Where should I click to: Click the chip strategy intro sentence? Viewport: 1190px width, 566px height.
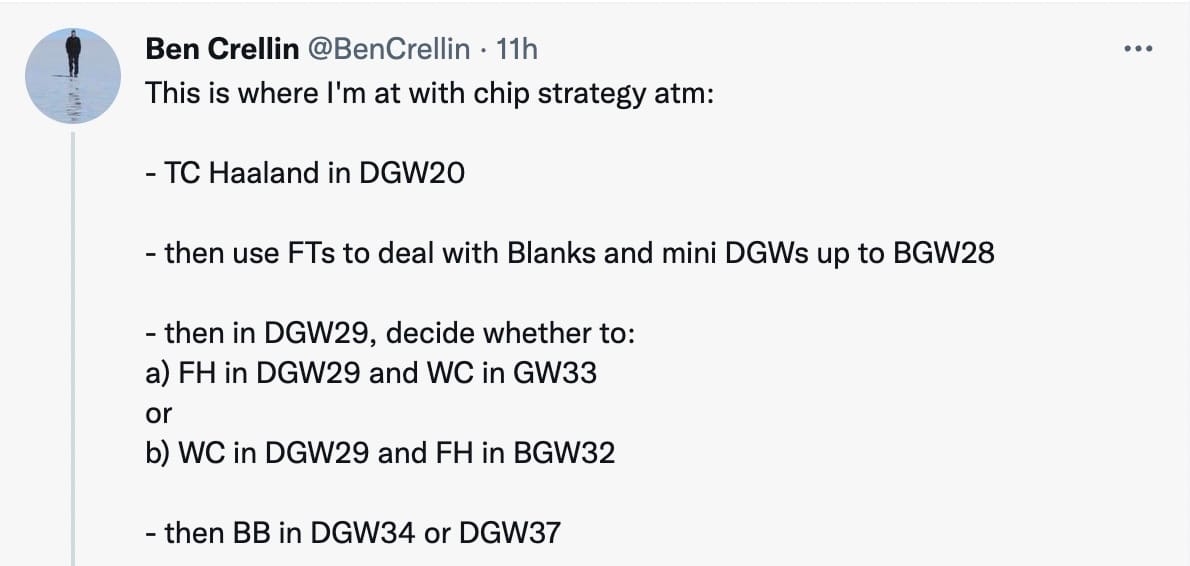click(430, 93)
